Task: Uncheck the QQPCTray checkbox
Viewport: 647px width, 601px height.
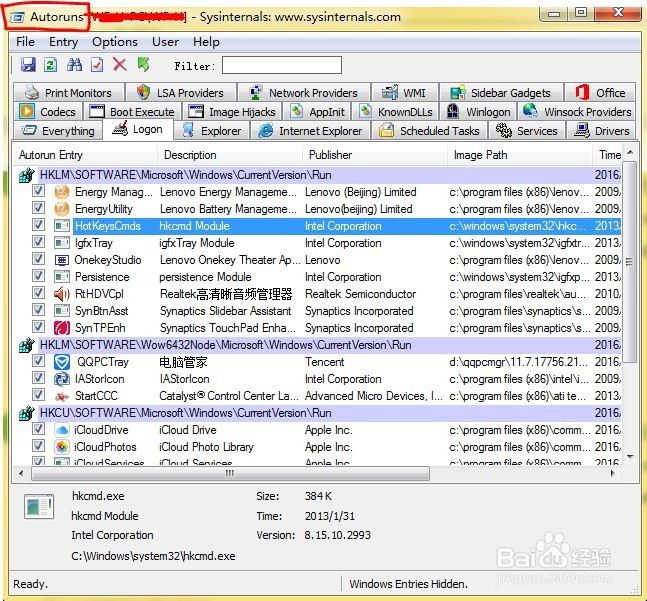Action: click(x=38, y=361)
